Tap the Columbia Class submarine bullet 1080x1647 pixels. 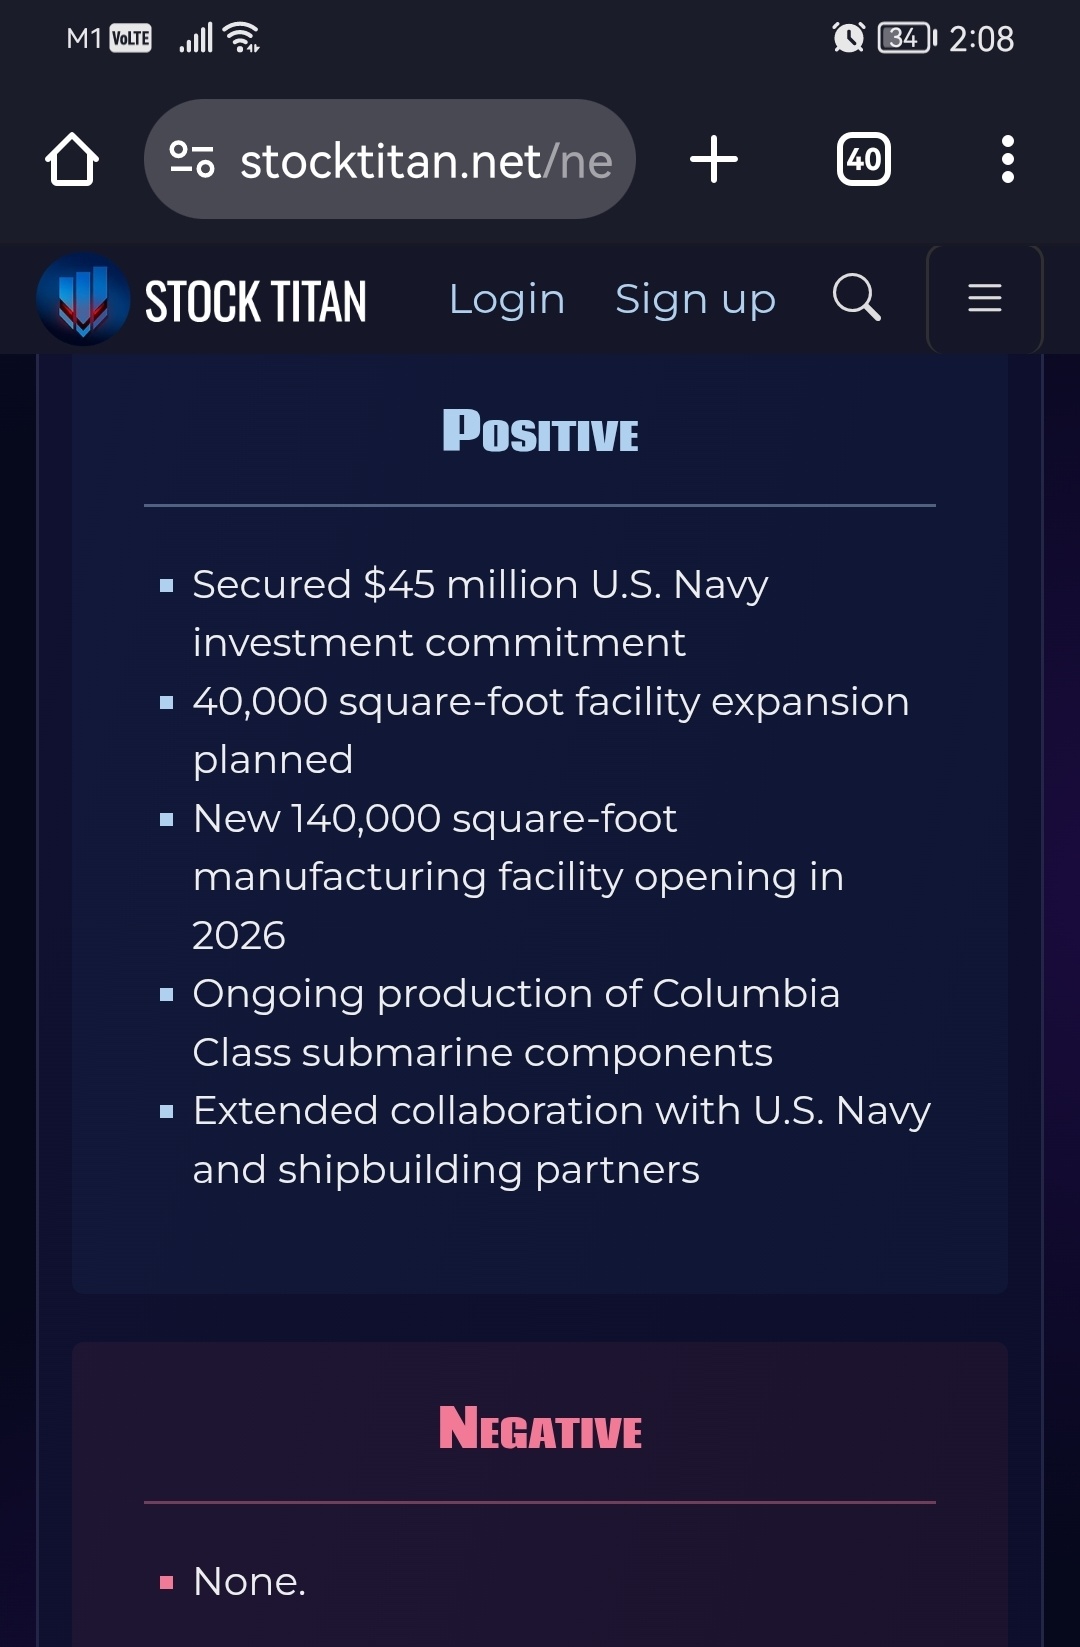coord(515,1022)
